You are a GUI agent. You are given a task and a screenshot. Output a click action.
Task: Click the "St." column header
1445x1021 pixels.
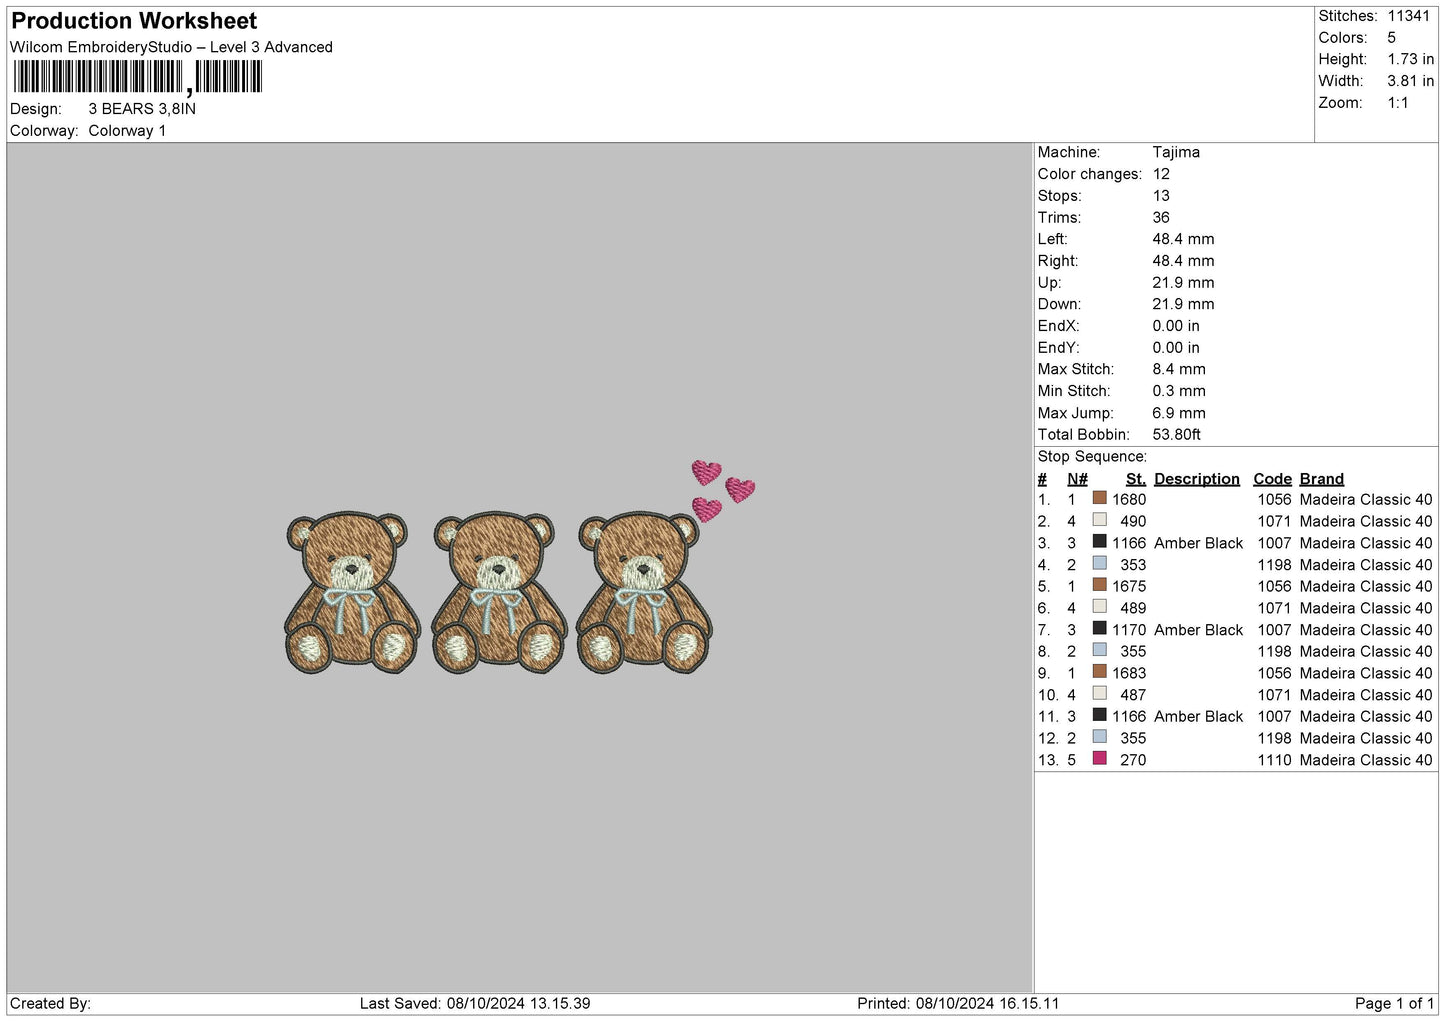pos(1136,479)
